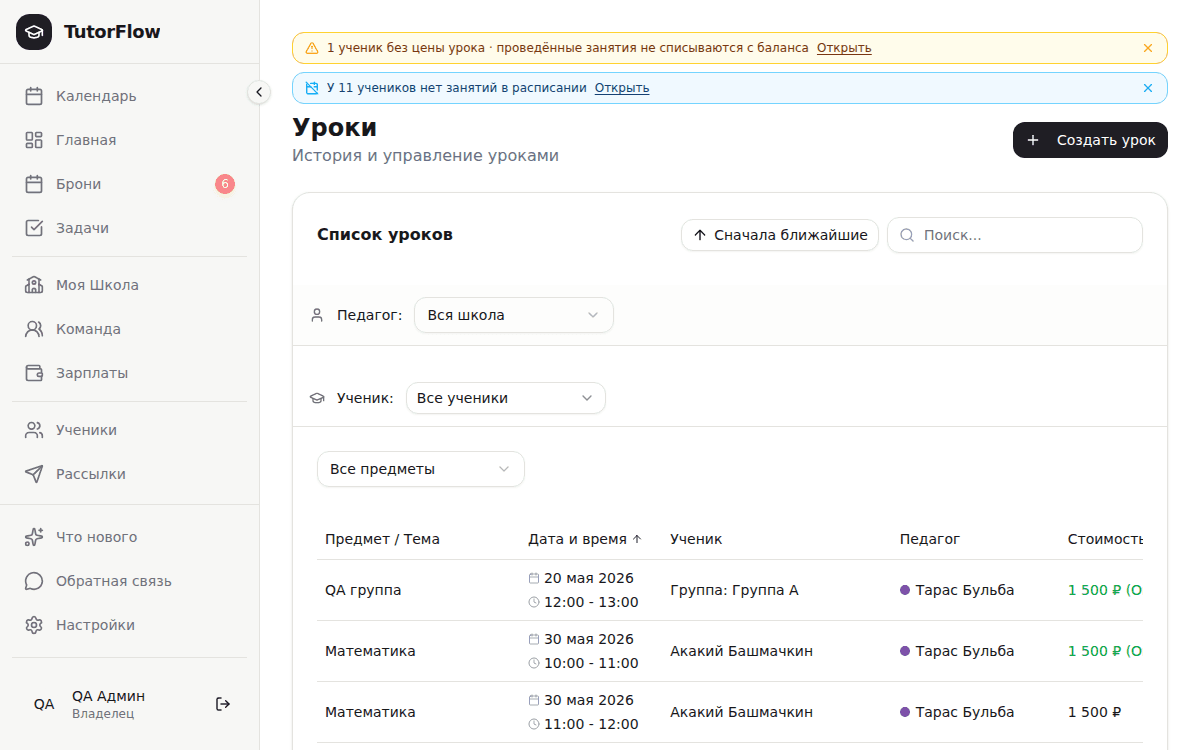Image resolution: width=1200 pixels, height=750 pixels.
Task: Click the calendar-off icon in blue banner
Action: pos(312,88)
